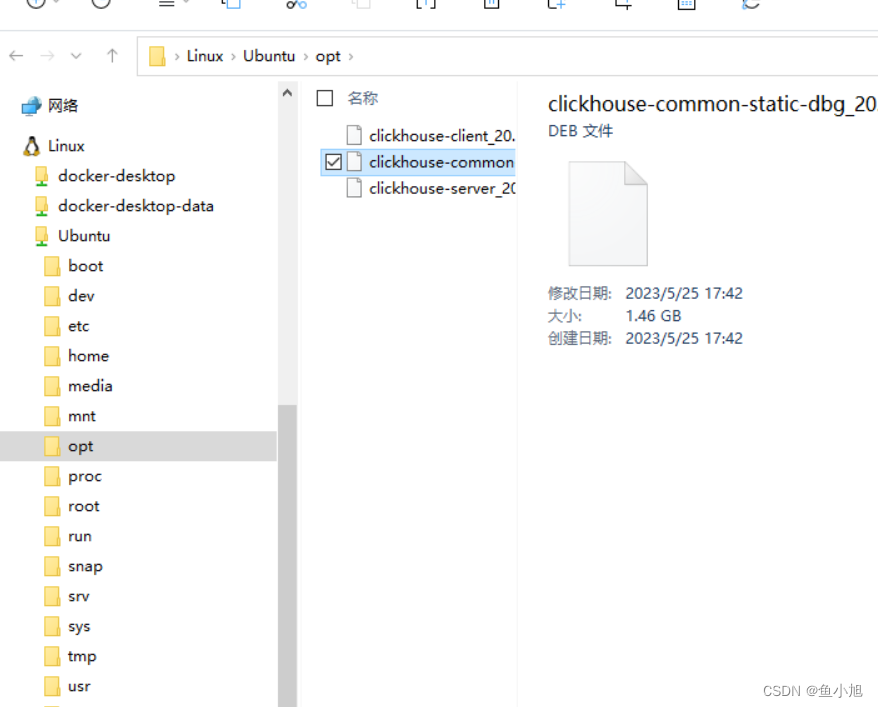Image resolution: width=878 pixels, height=707 pixels.
Task: Open Ubuntu in the navigation tree
Action: tap(84, 236)
